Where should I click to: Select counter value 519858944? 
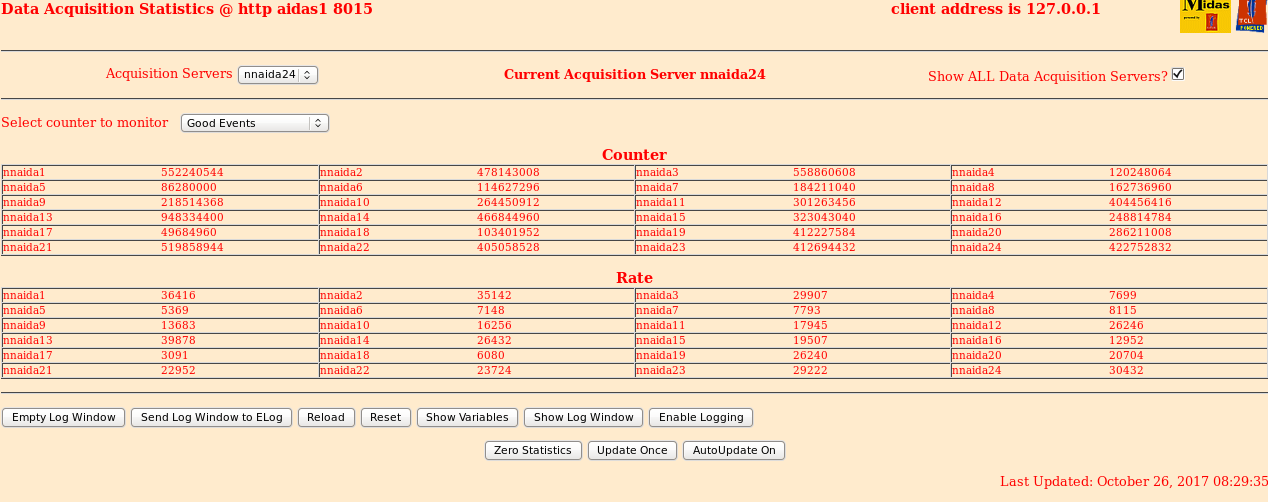192,247
